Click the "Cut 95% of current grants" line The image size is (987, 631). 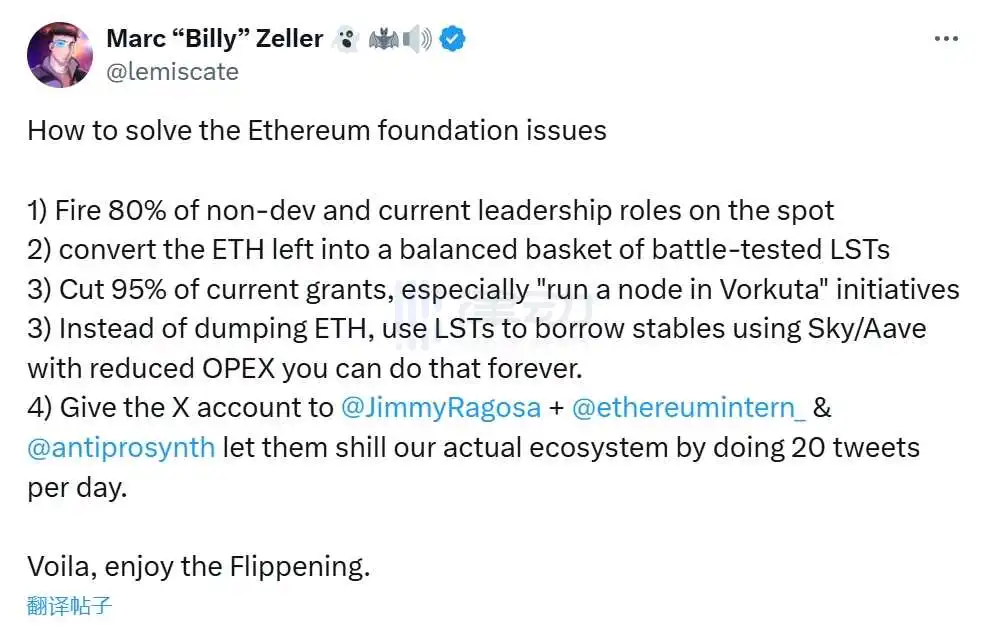[x=494, y=290]
